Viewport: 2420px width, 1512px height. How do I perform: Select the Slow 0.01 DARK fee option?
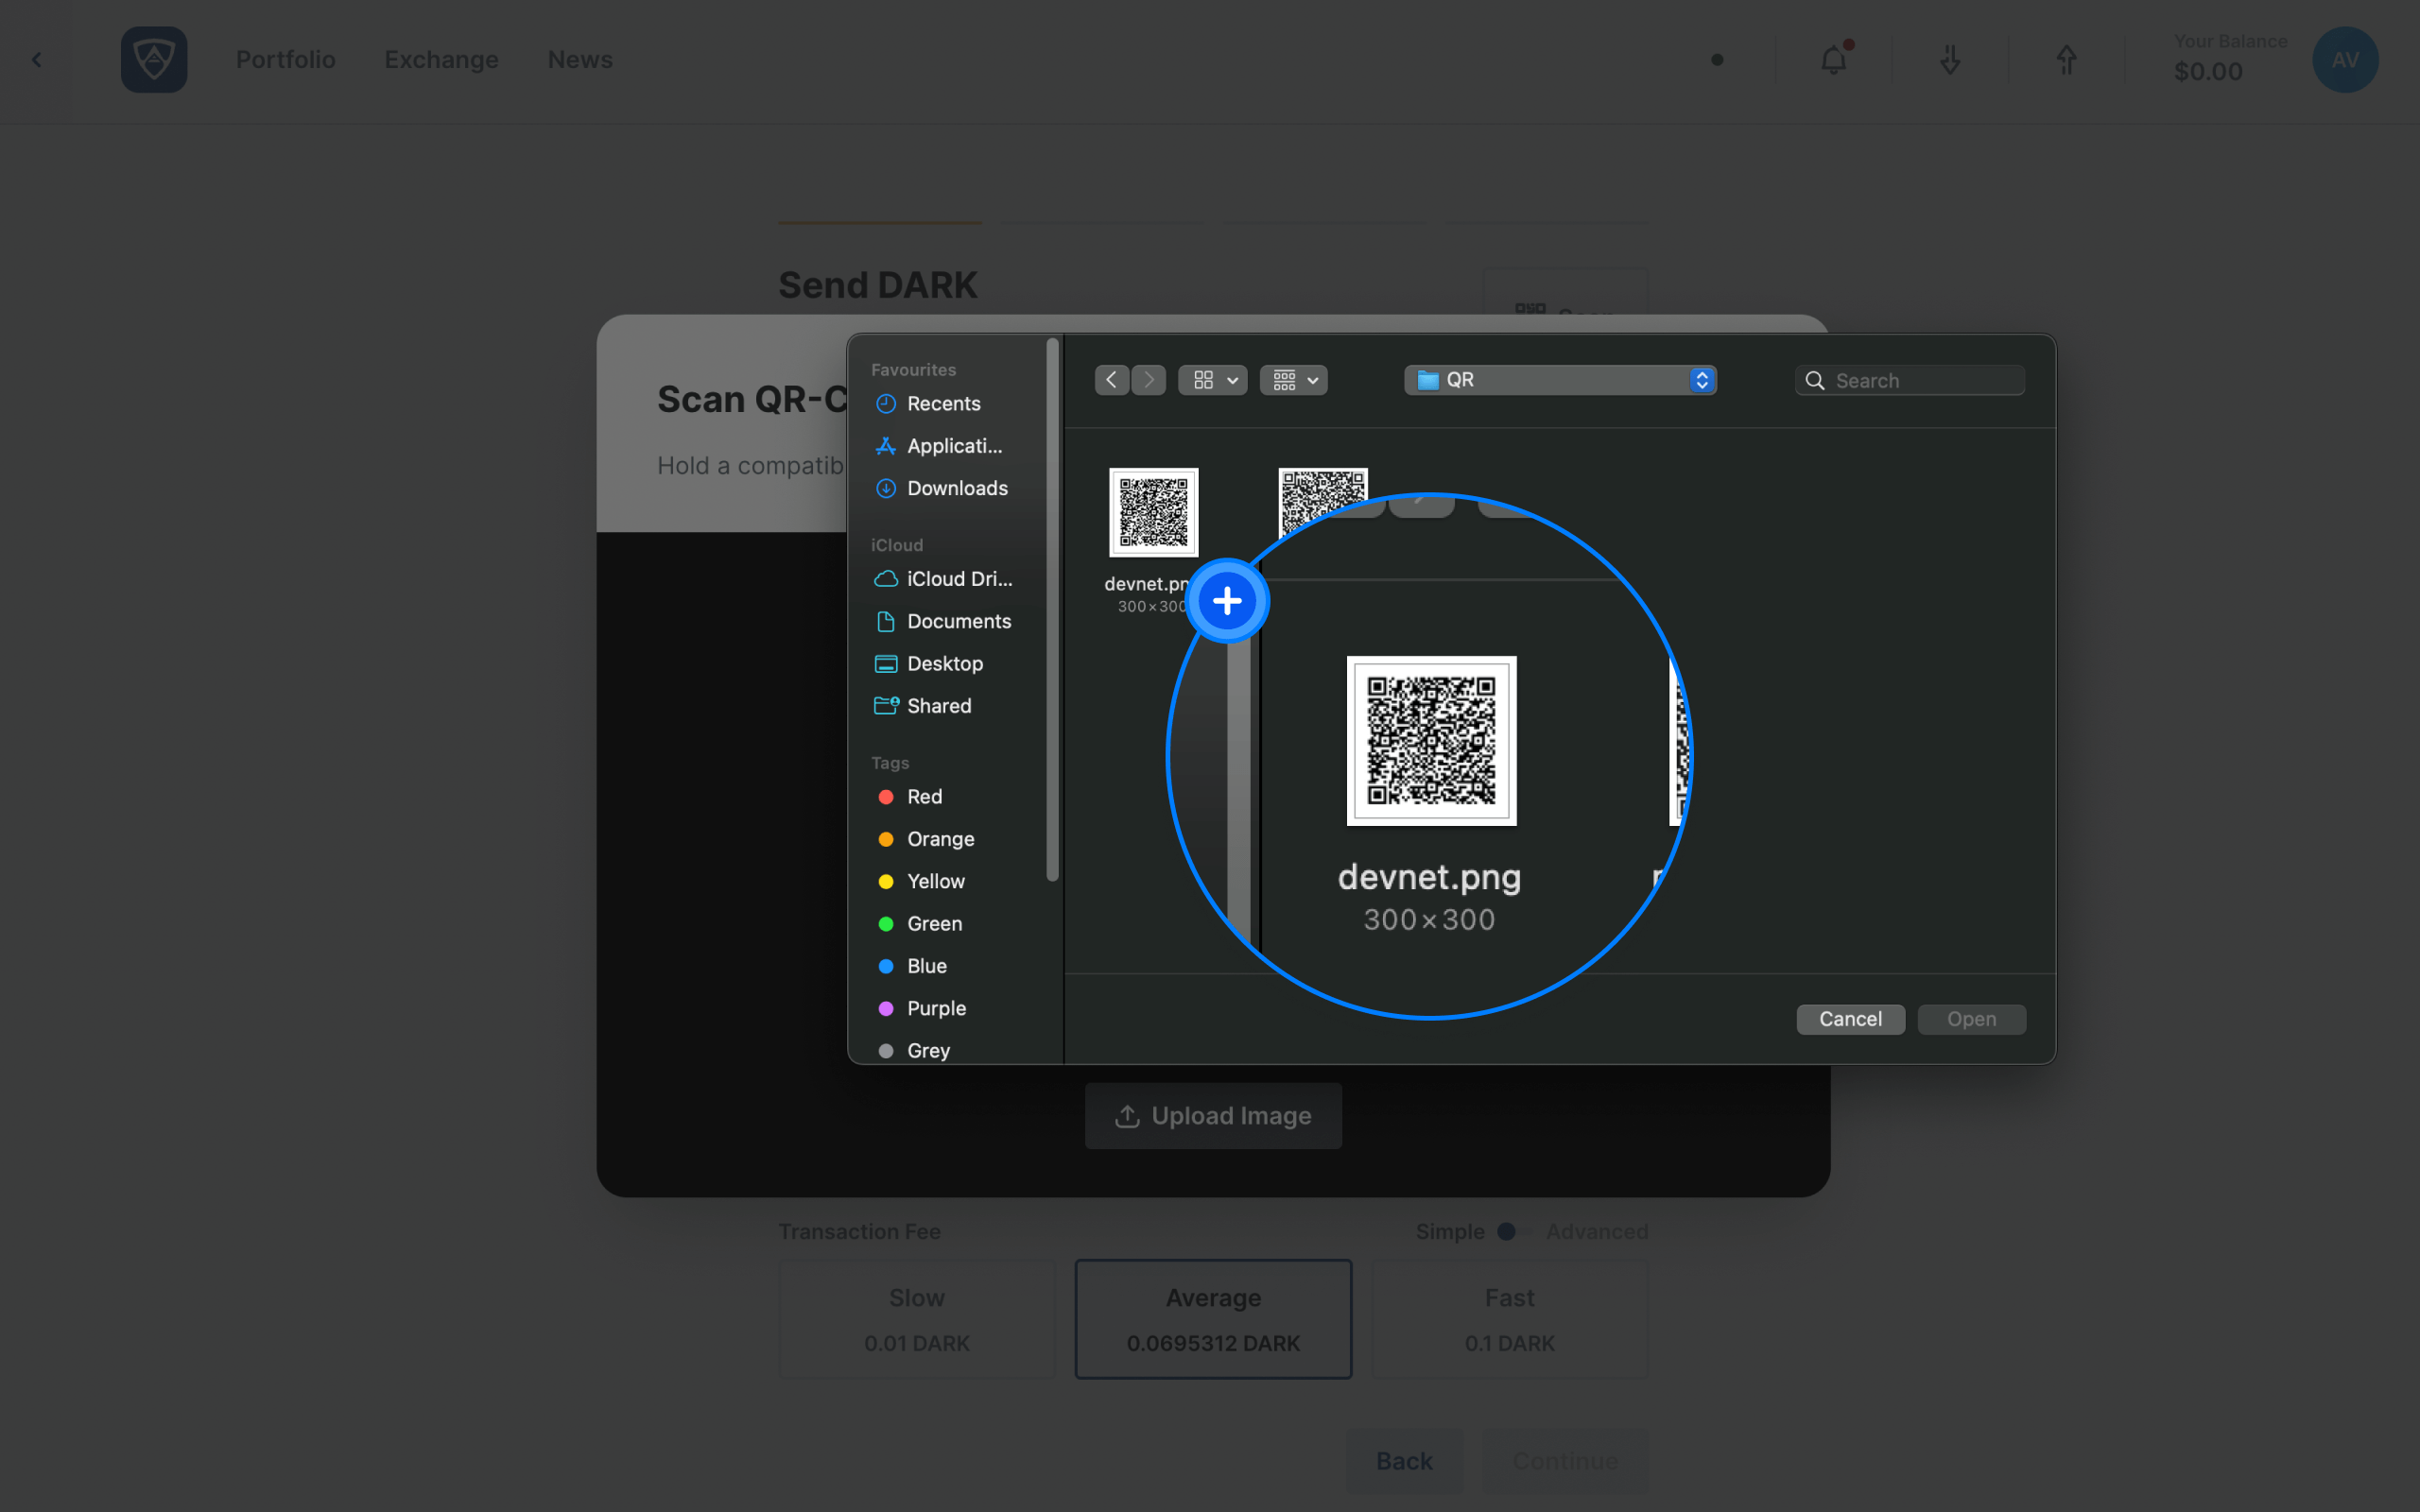917,1319
